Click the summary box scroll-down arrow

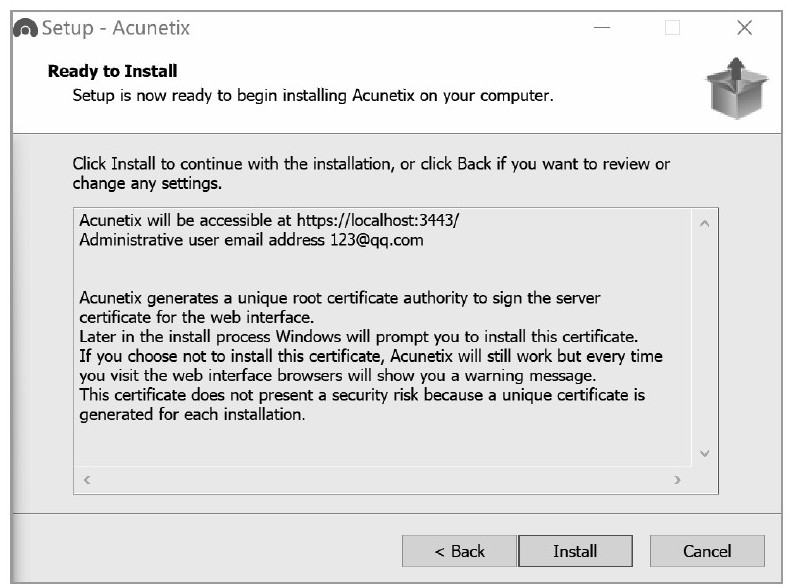(705, 454)
